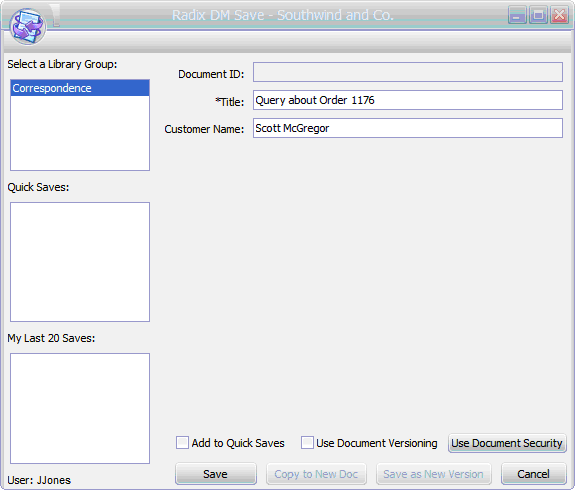Click inside the My Last 20 Saves list

coord(80,408)
